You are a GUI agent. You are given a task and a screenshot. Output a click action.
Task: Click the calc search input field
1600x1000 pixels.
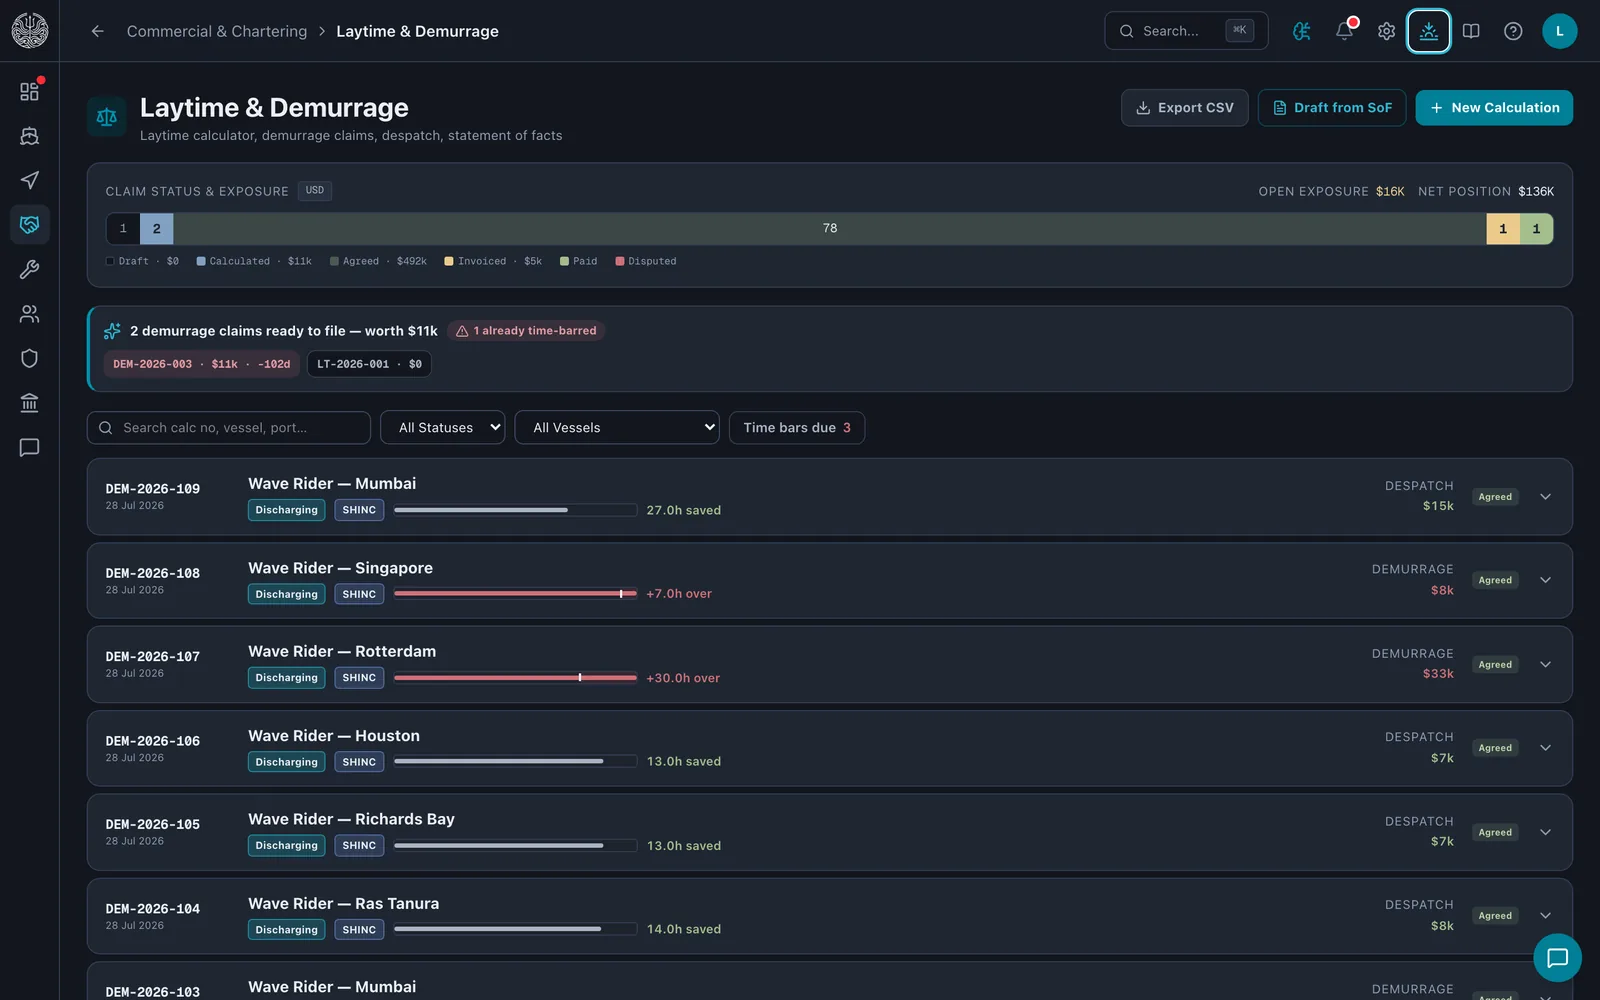pyautogui.click(x=229, y=428)
